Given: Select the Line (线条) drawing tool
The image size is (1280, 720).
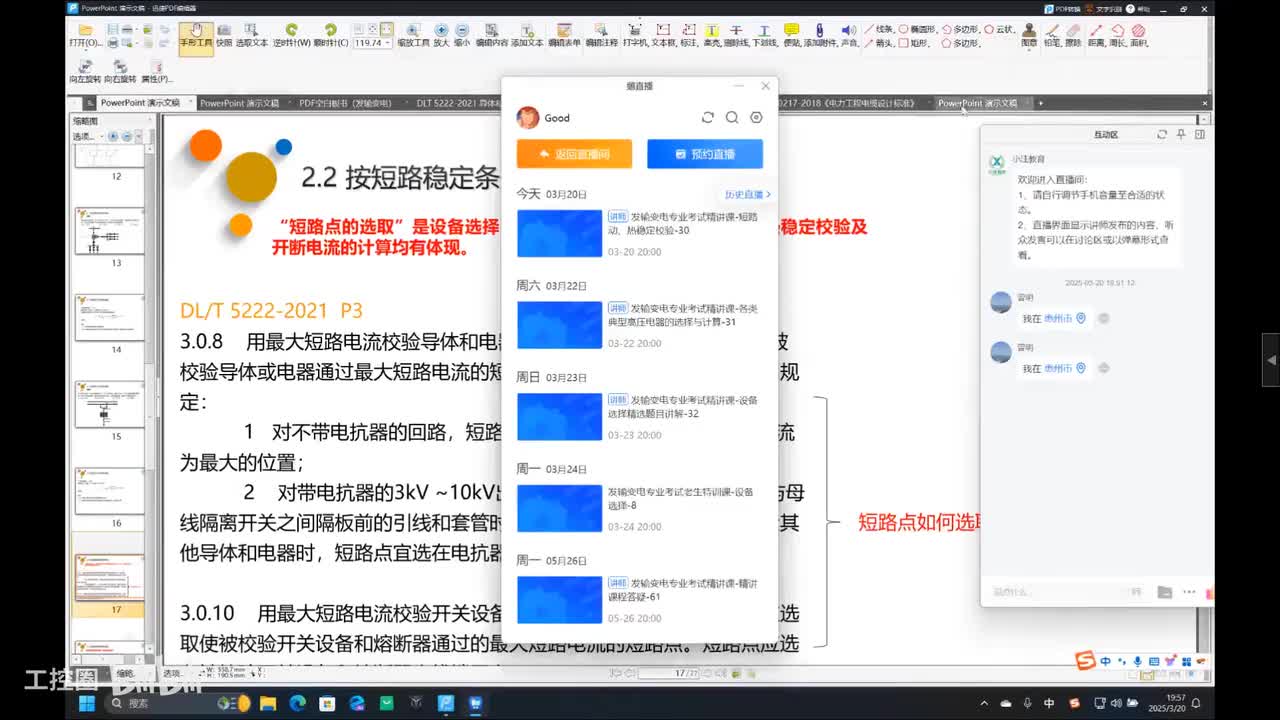Looking at the screenshot, I should click(x=879, y=29).
